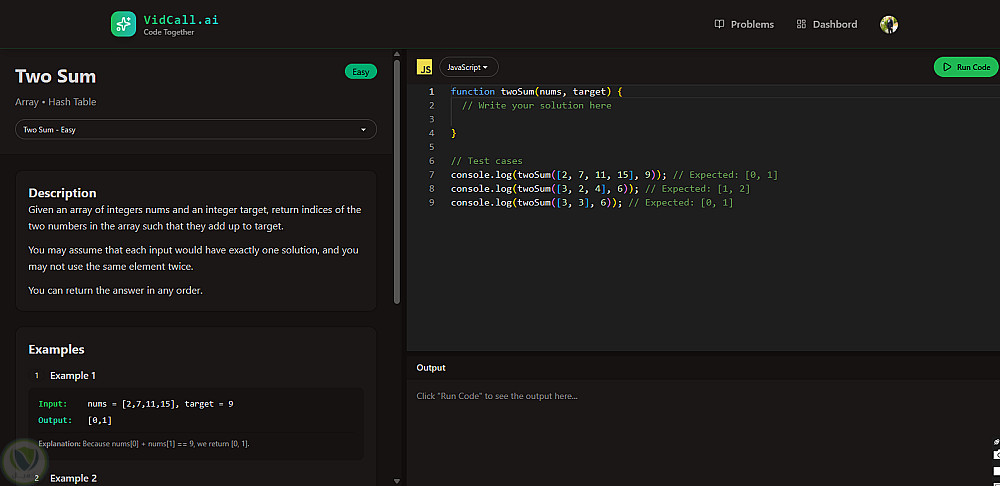Click the VidCall.ai sparkle logo icon
This screenshot has width=1000, height=486.
point(123,24)
